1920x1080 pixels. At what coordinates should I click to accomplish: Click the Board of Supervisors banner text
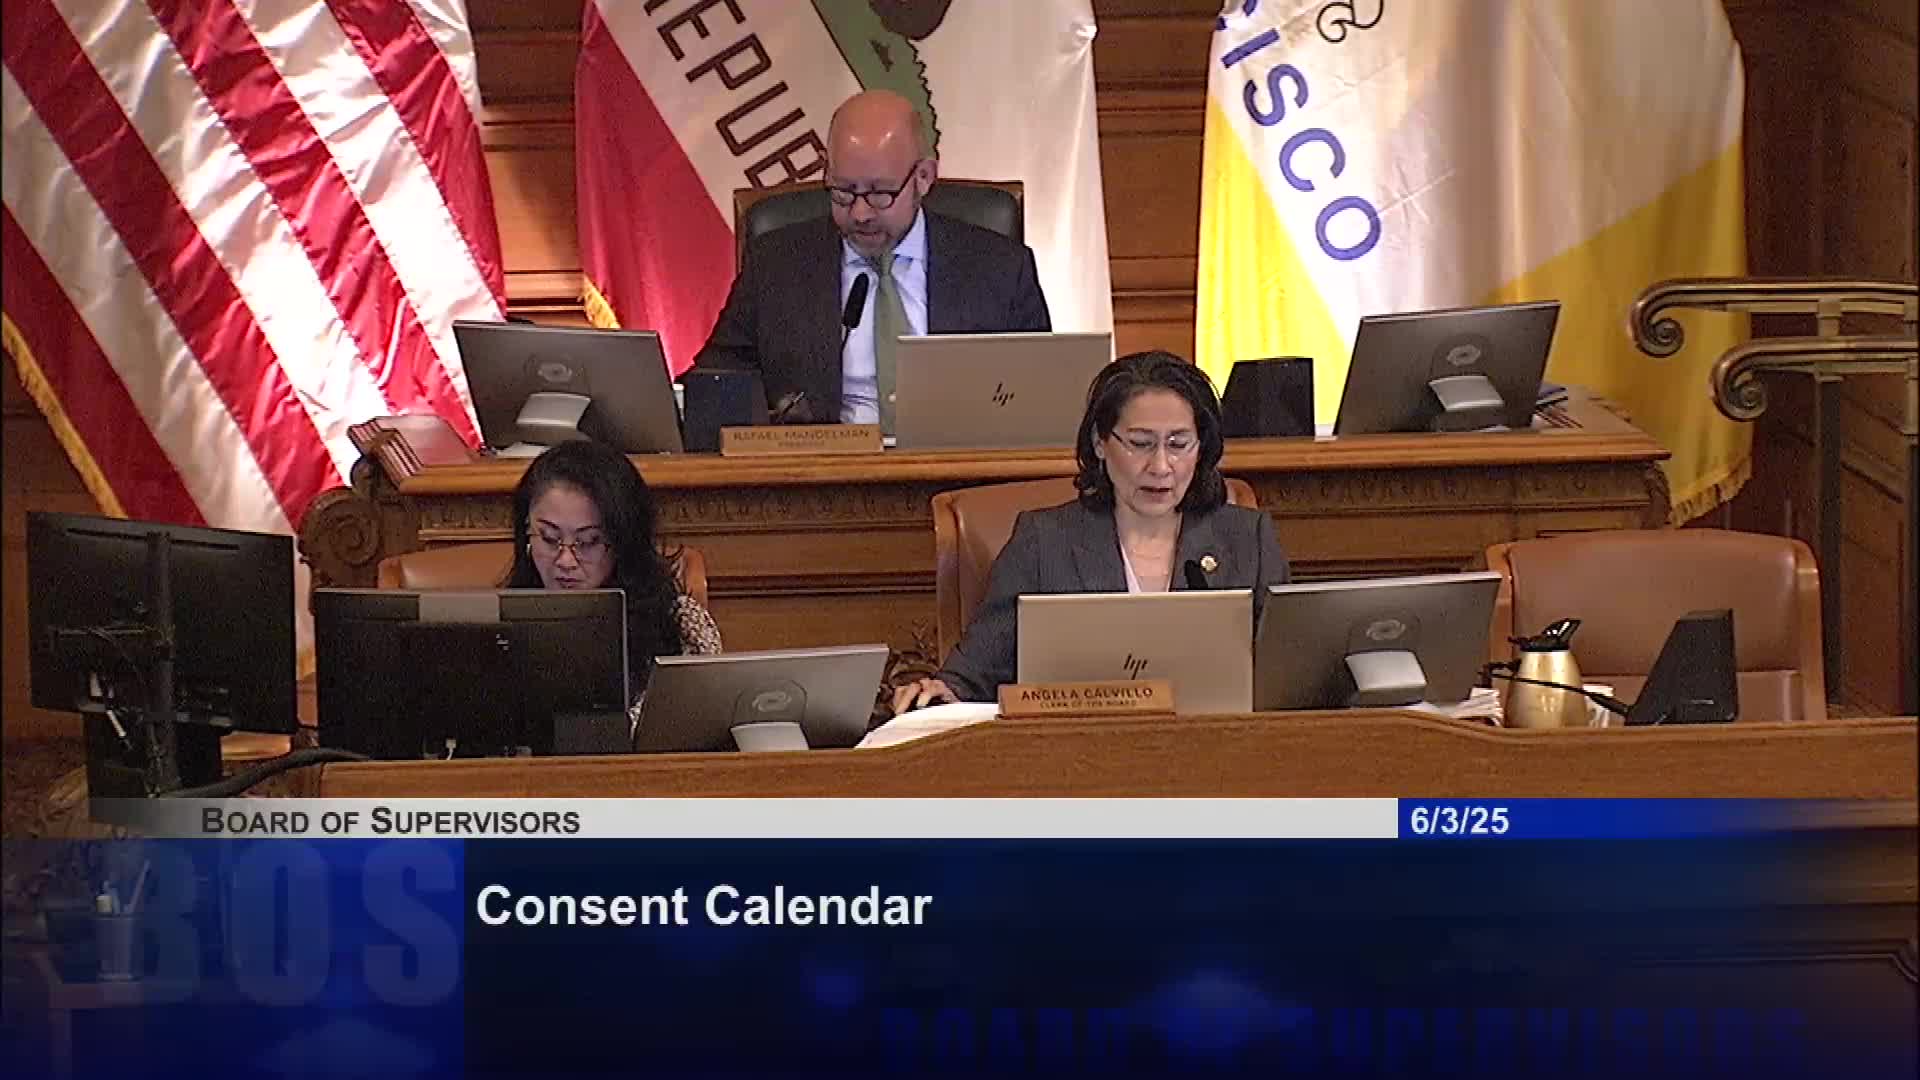click(x=390, y=821)
